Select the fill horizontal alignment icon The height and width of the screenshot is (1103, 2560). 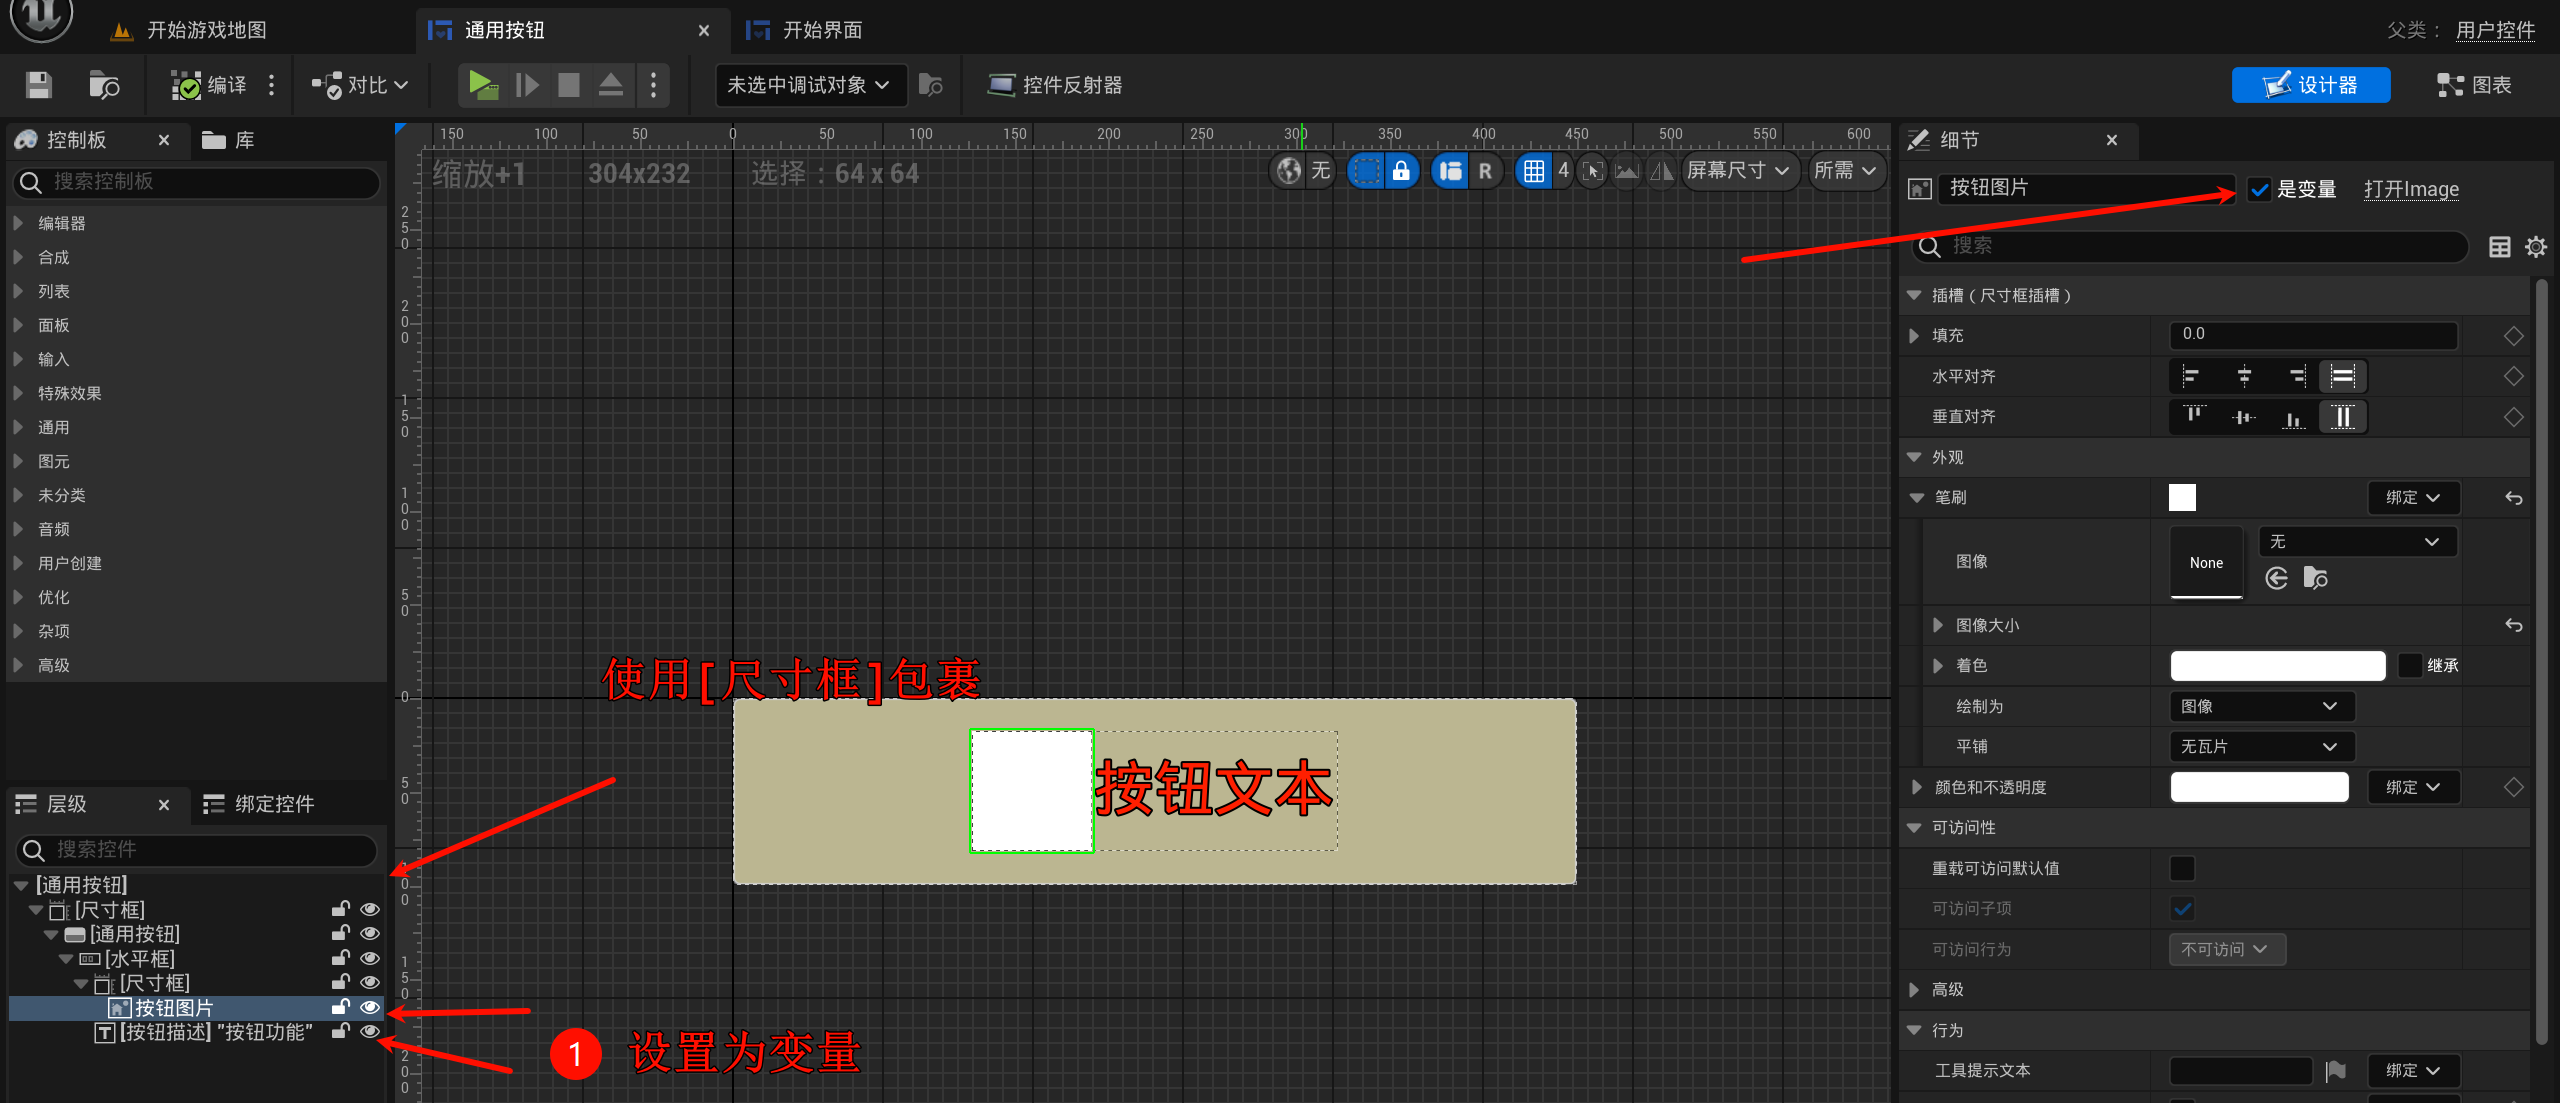[2342, 376]
